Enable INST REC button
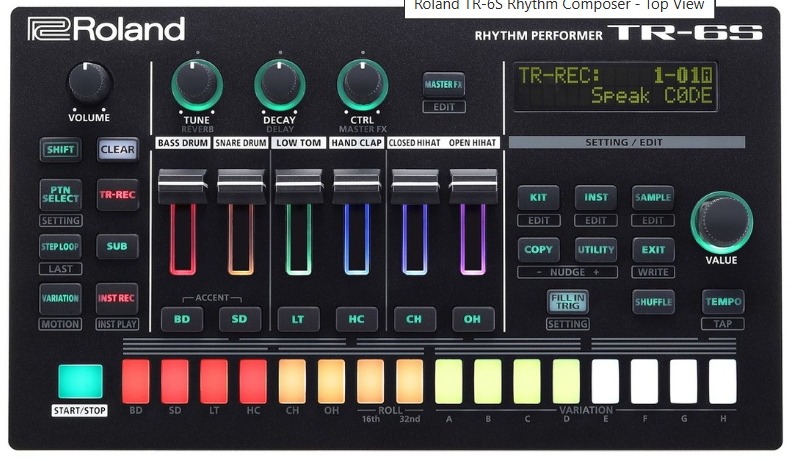This screenshot has height=461, width=792. pyautogui.click(x=117, y=298)
